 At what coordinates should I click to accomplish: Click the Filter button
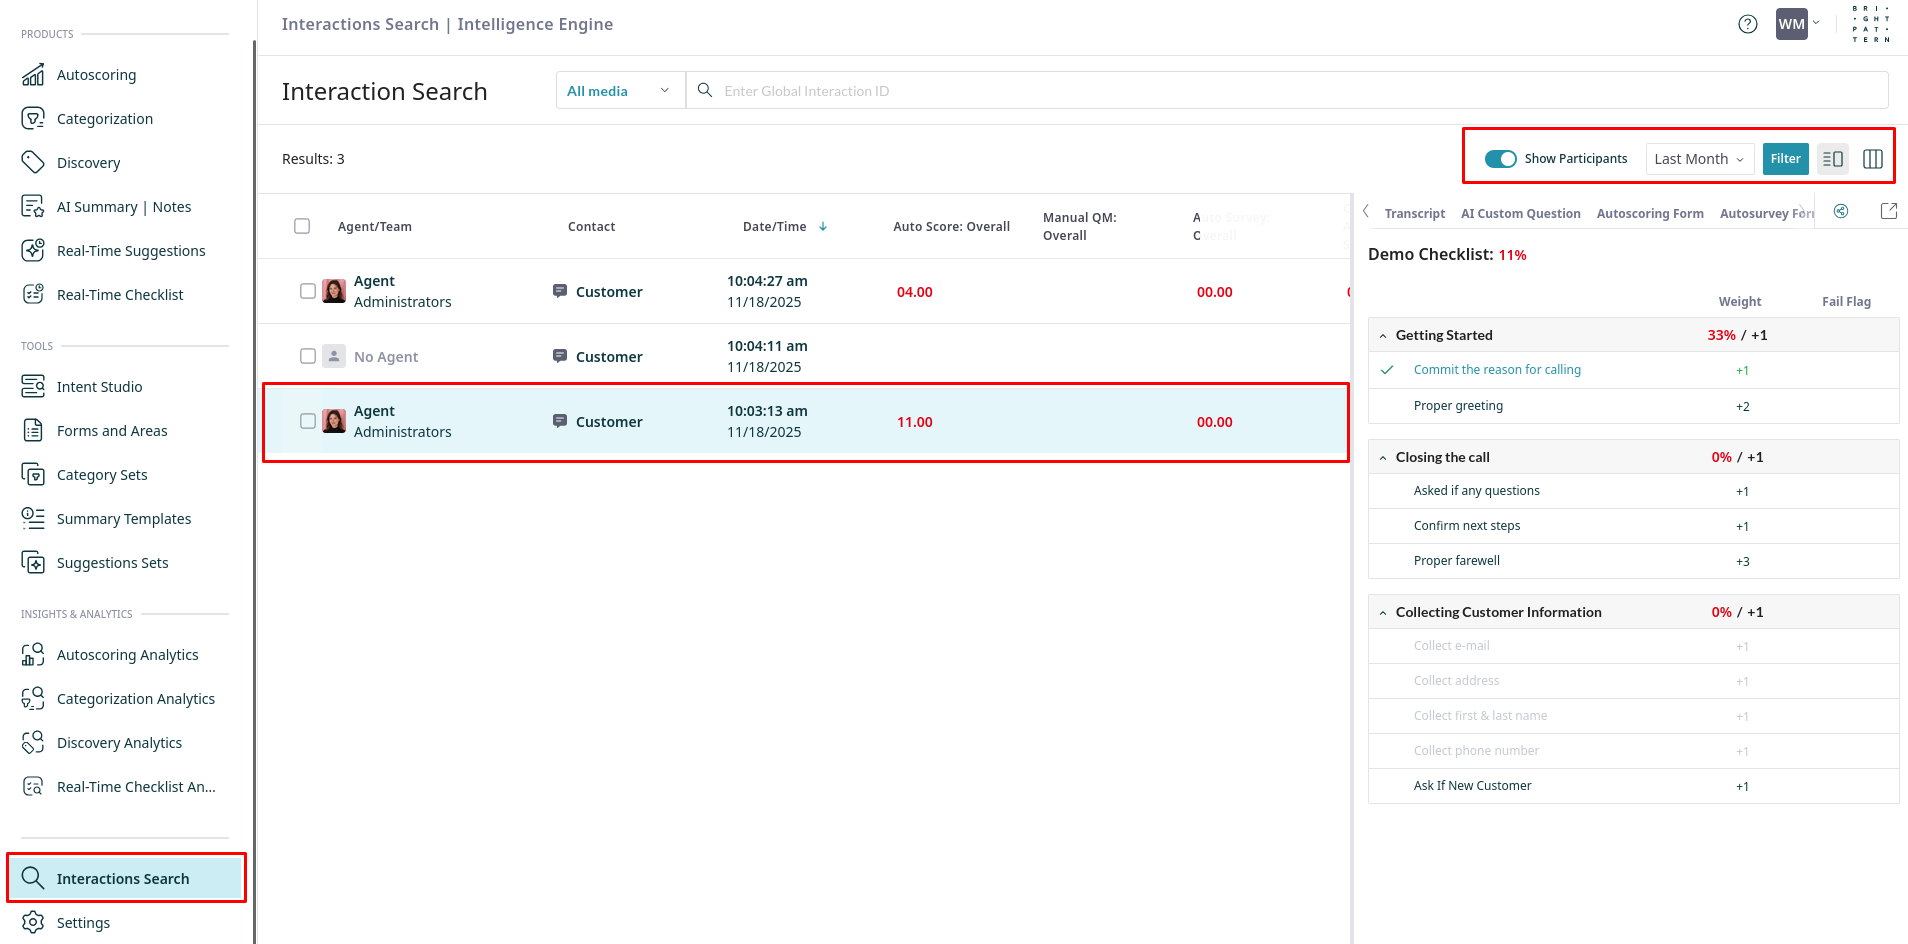pyautogui.click(x=1785, y=159)
